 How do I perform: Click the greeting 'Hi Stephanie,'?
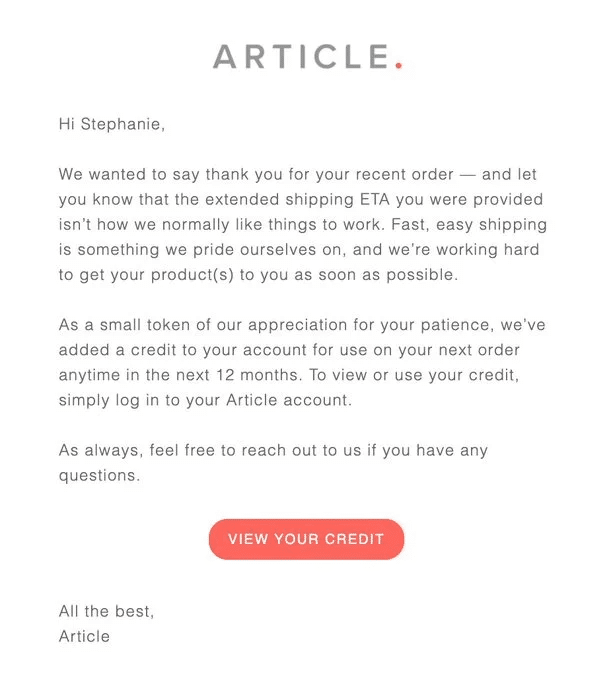[112, 124]
